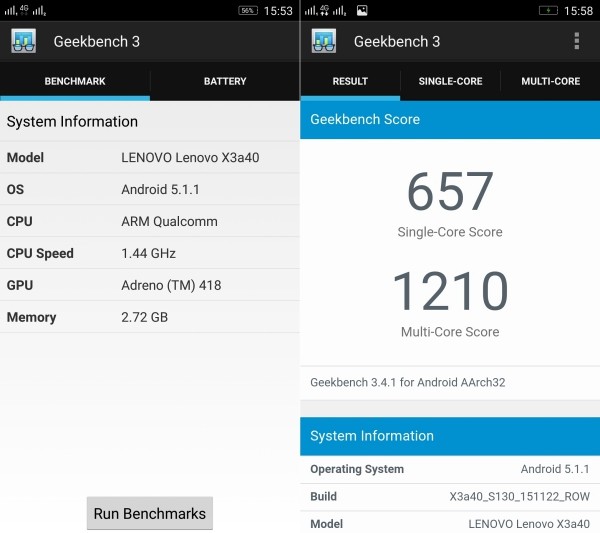Tap the System Information heading on left
This screenshot has width=600, height=533.
click(x=72, y=121)
